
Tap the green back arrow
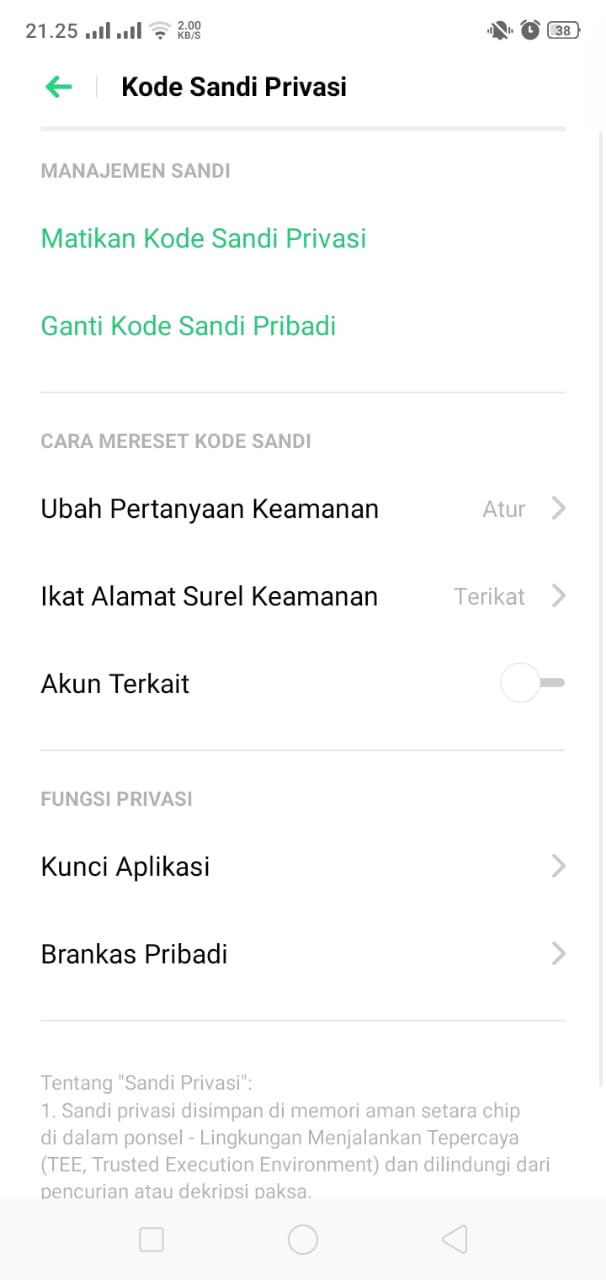[x=58, y=87]
